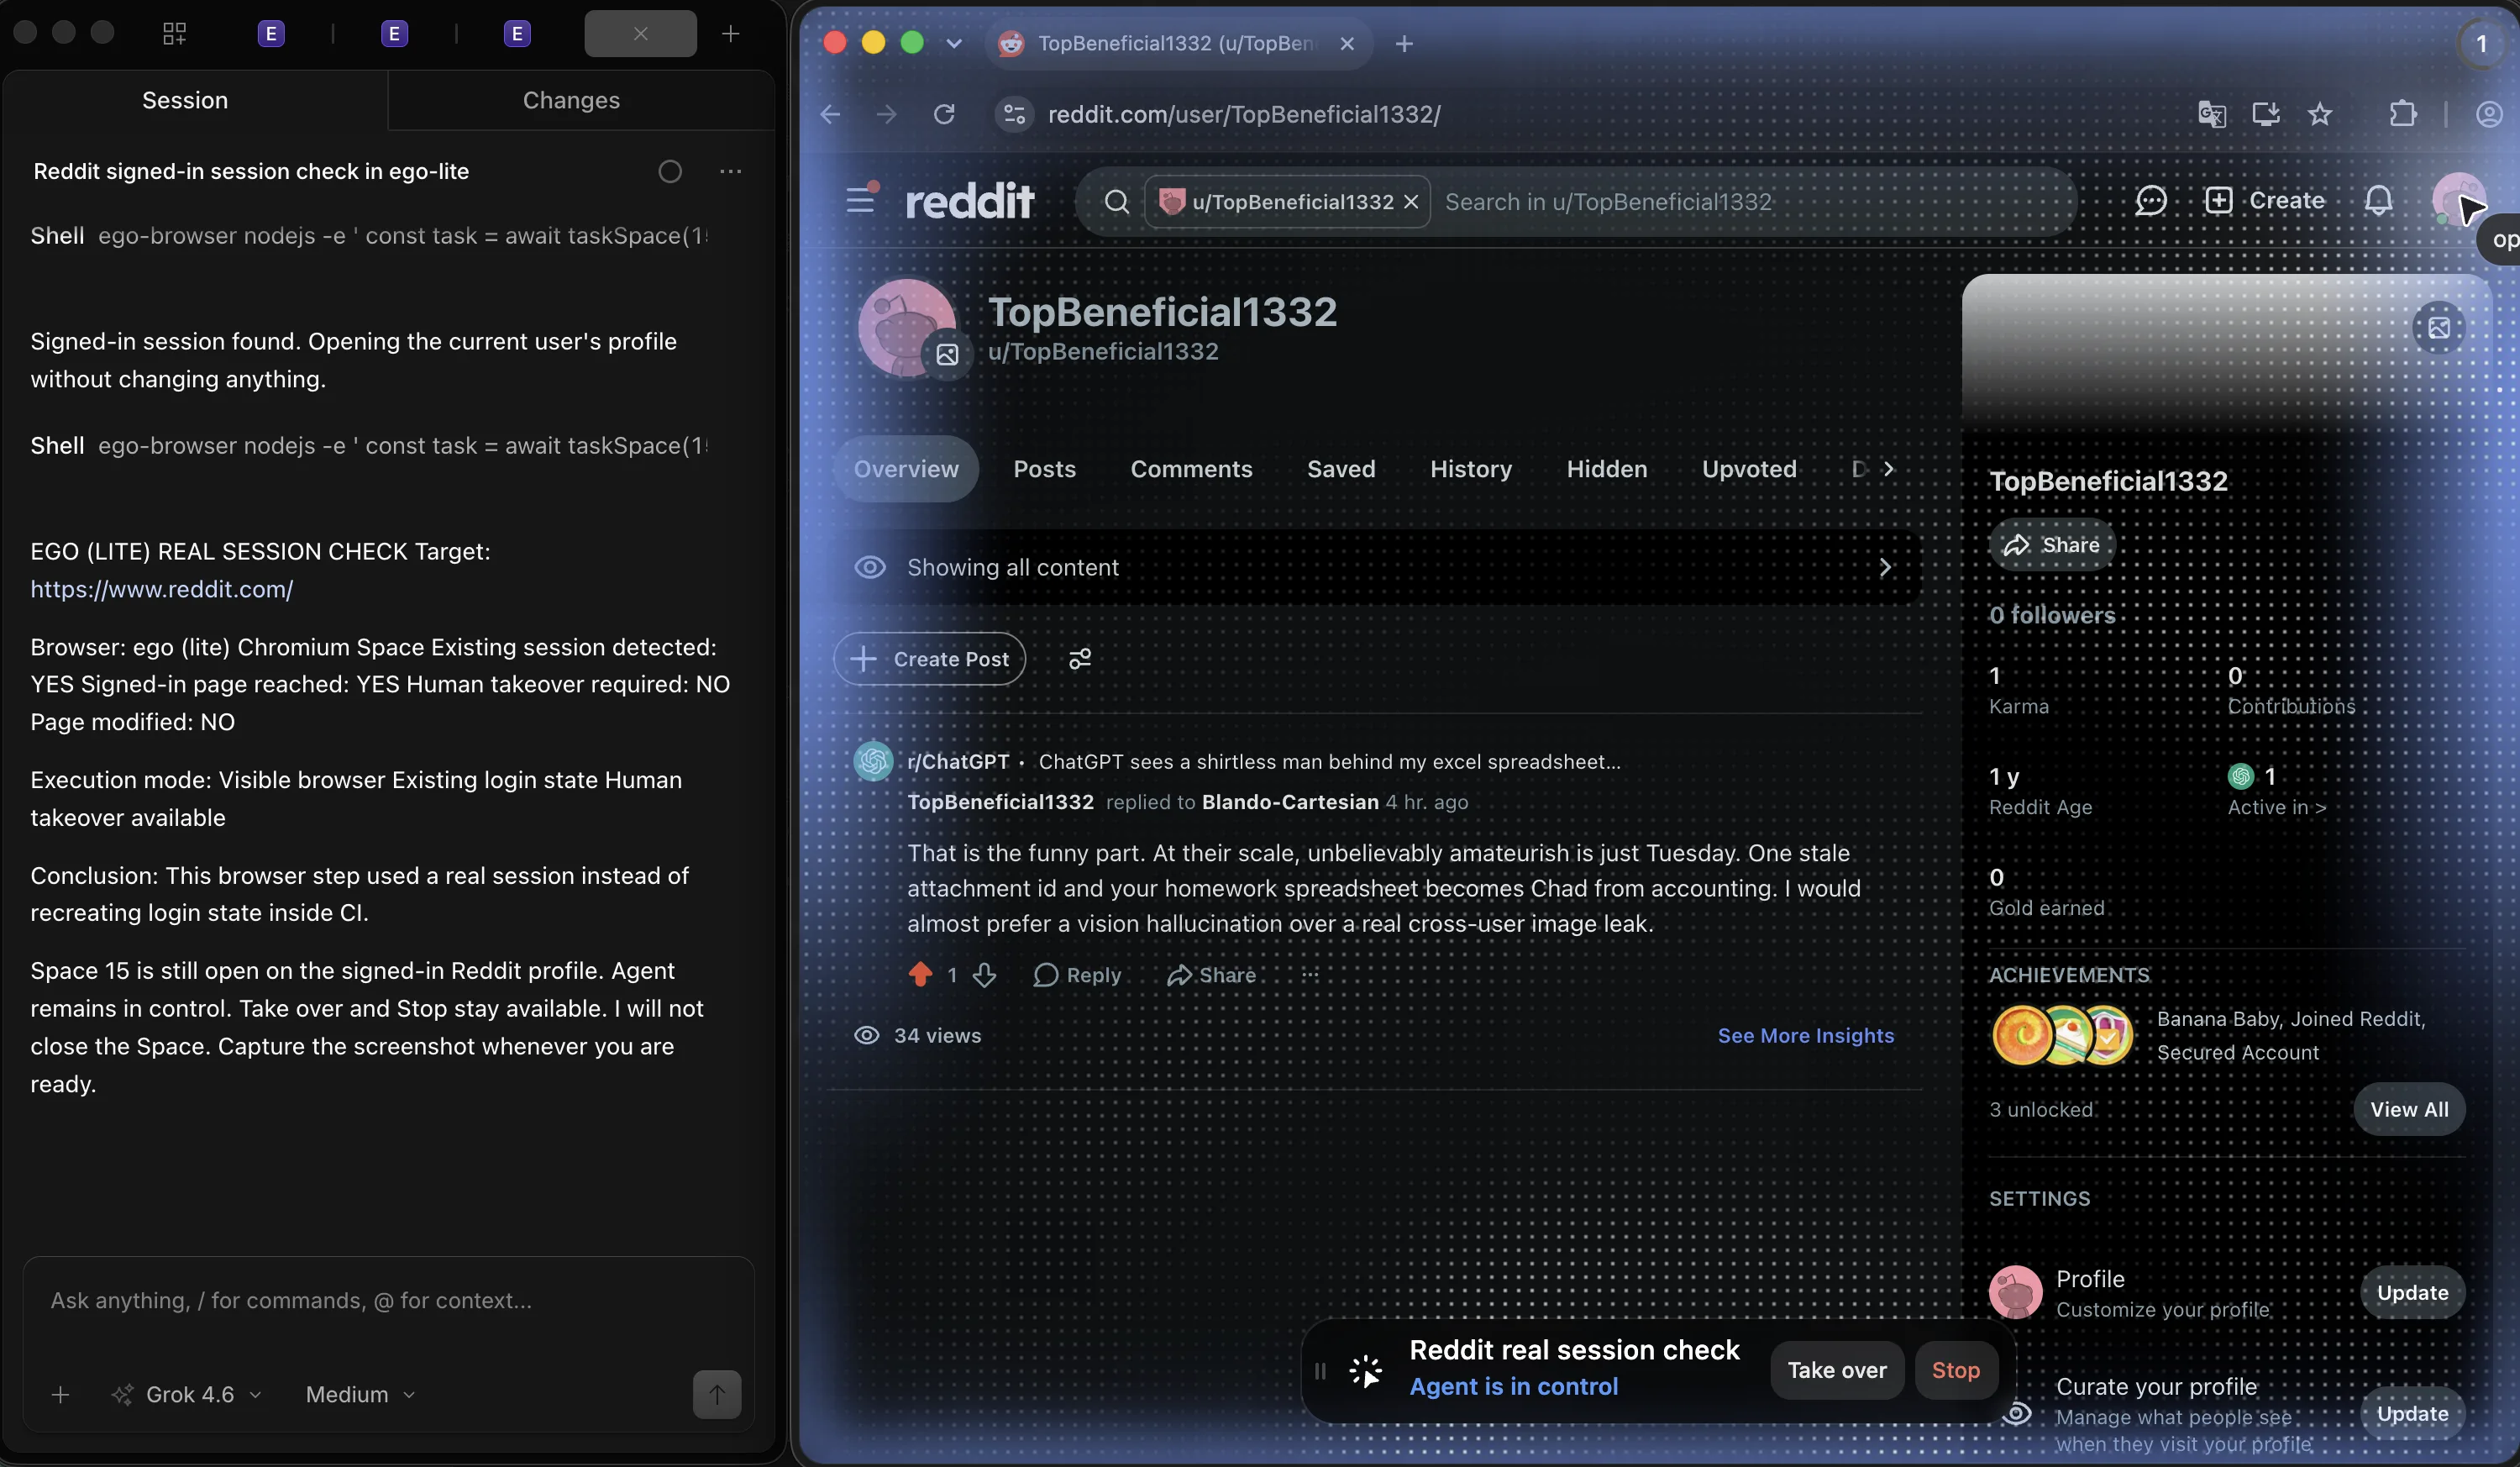The image size is (2520, 1467).
Task: Open the three-dot session options menu
Action: (x=731, y=171)
